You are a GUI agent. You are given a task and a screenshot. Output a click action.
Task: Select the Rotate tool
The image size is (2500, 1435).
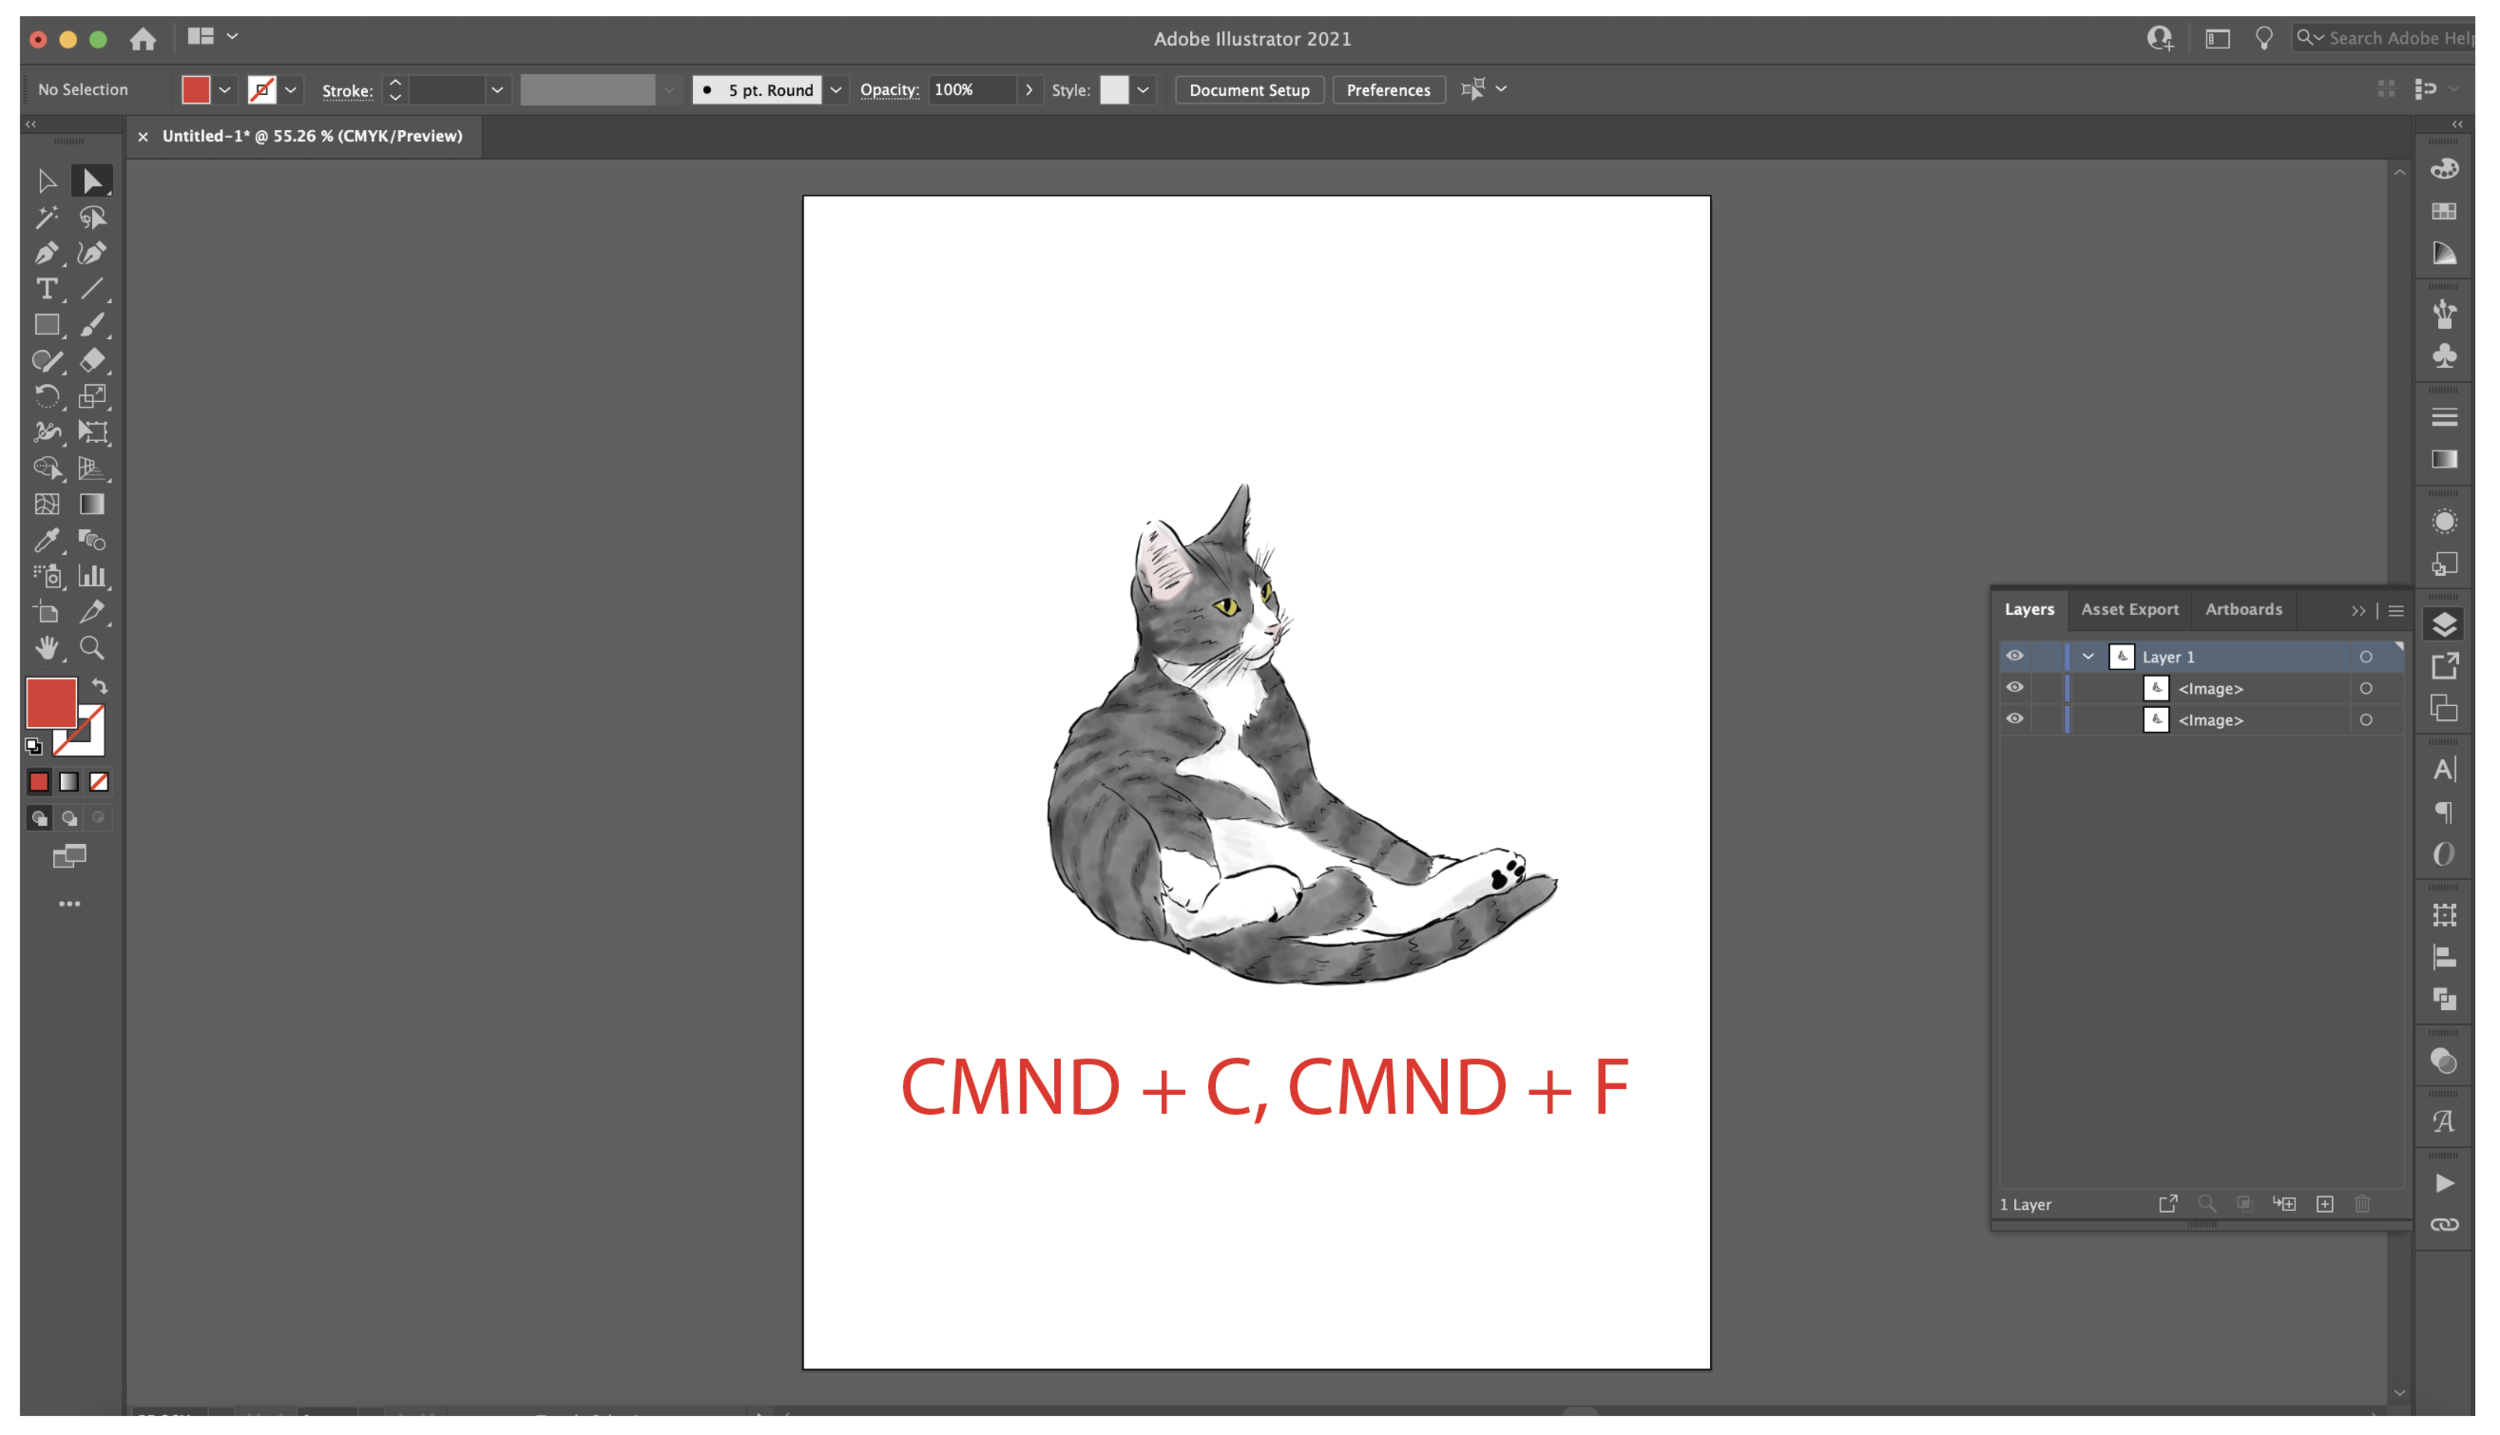(x=46, y=397)
